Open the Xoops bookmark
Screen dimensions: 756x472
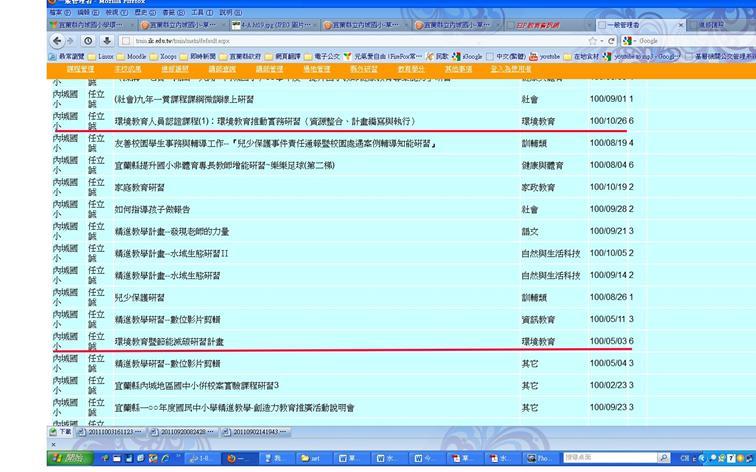166,57
